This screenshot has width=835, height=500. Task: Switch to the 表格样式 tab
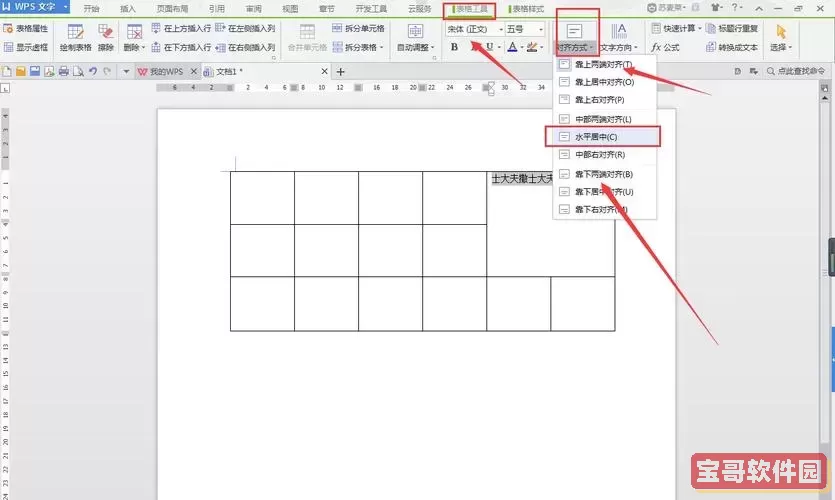tap(526, 9)
